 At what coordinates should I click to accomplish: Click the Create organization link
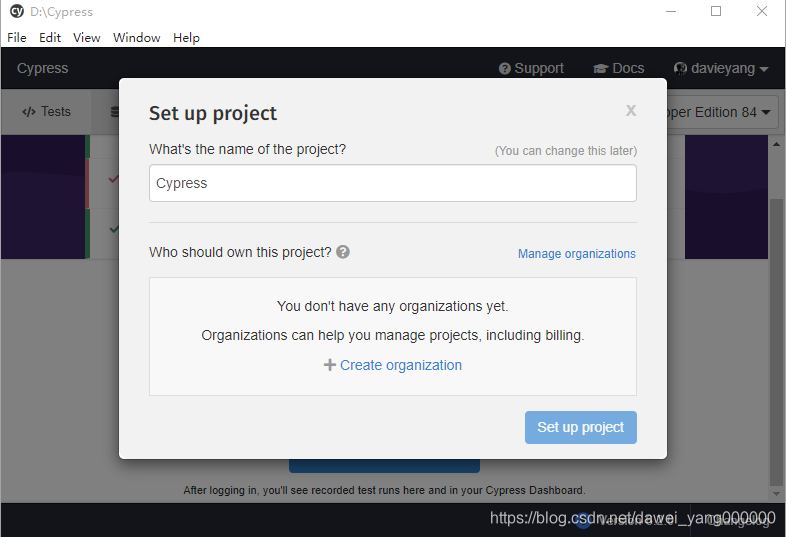(x=401, y=365)
